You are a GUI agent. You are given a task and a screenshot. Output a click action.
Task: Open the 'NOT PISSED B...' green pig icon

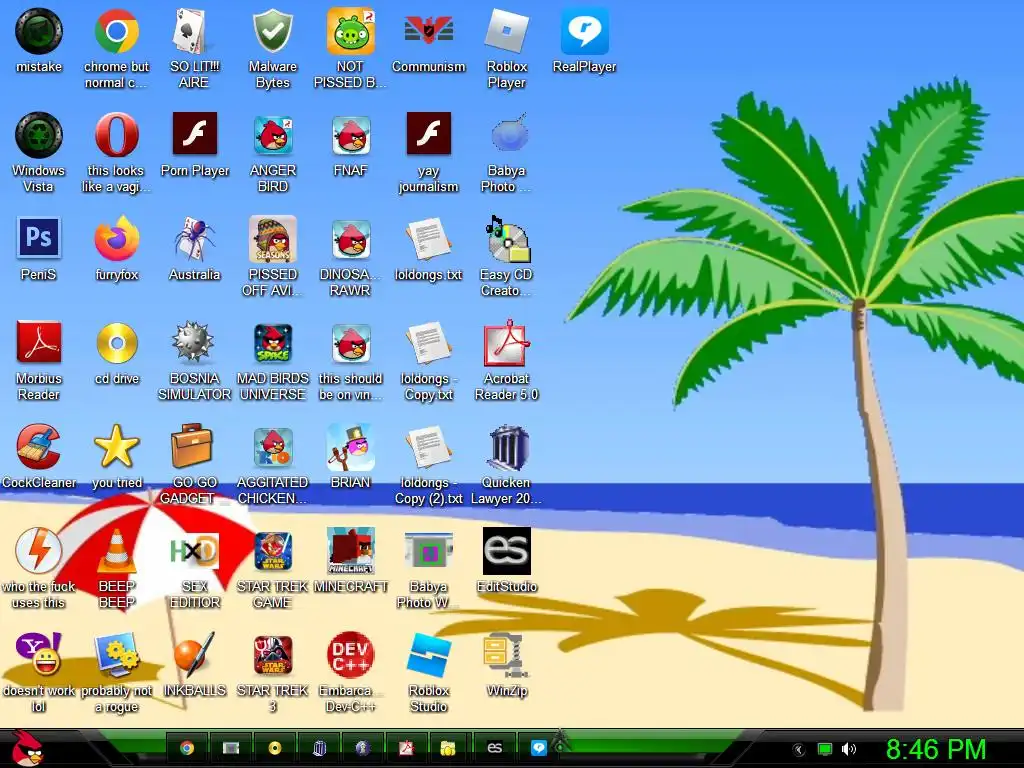351,31
